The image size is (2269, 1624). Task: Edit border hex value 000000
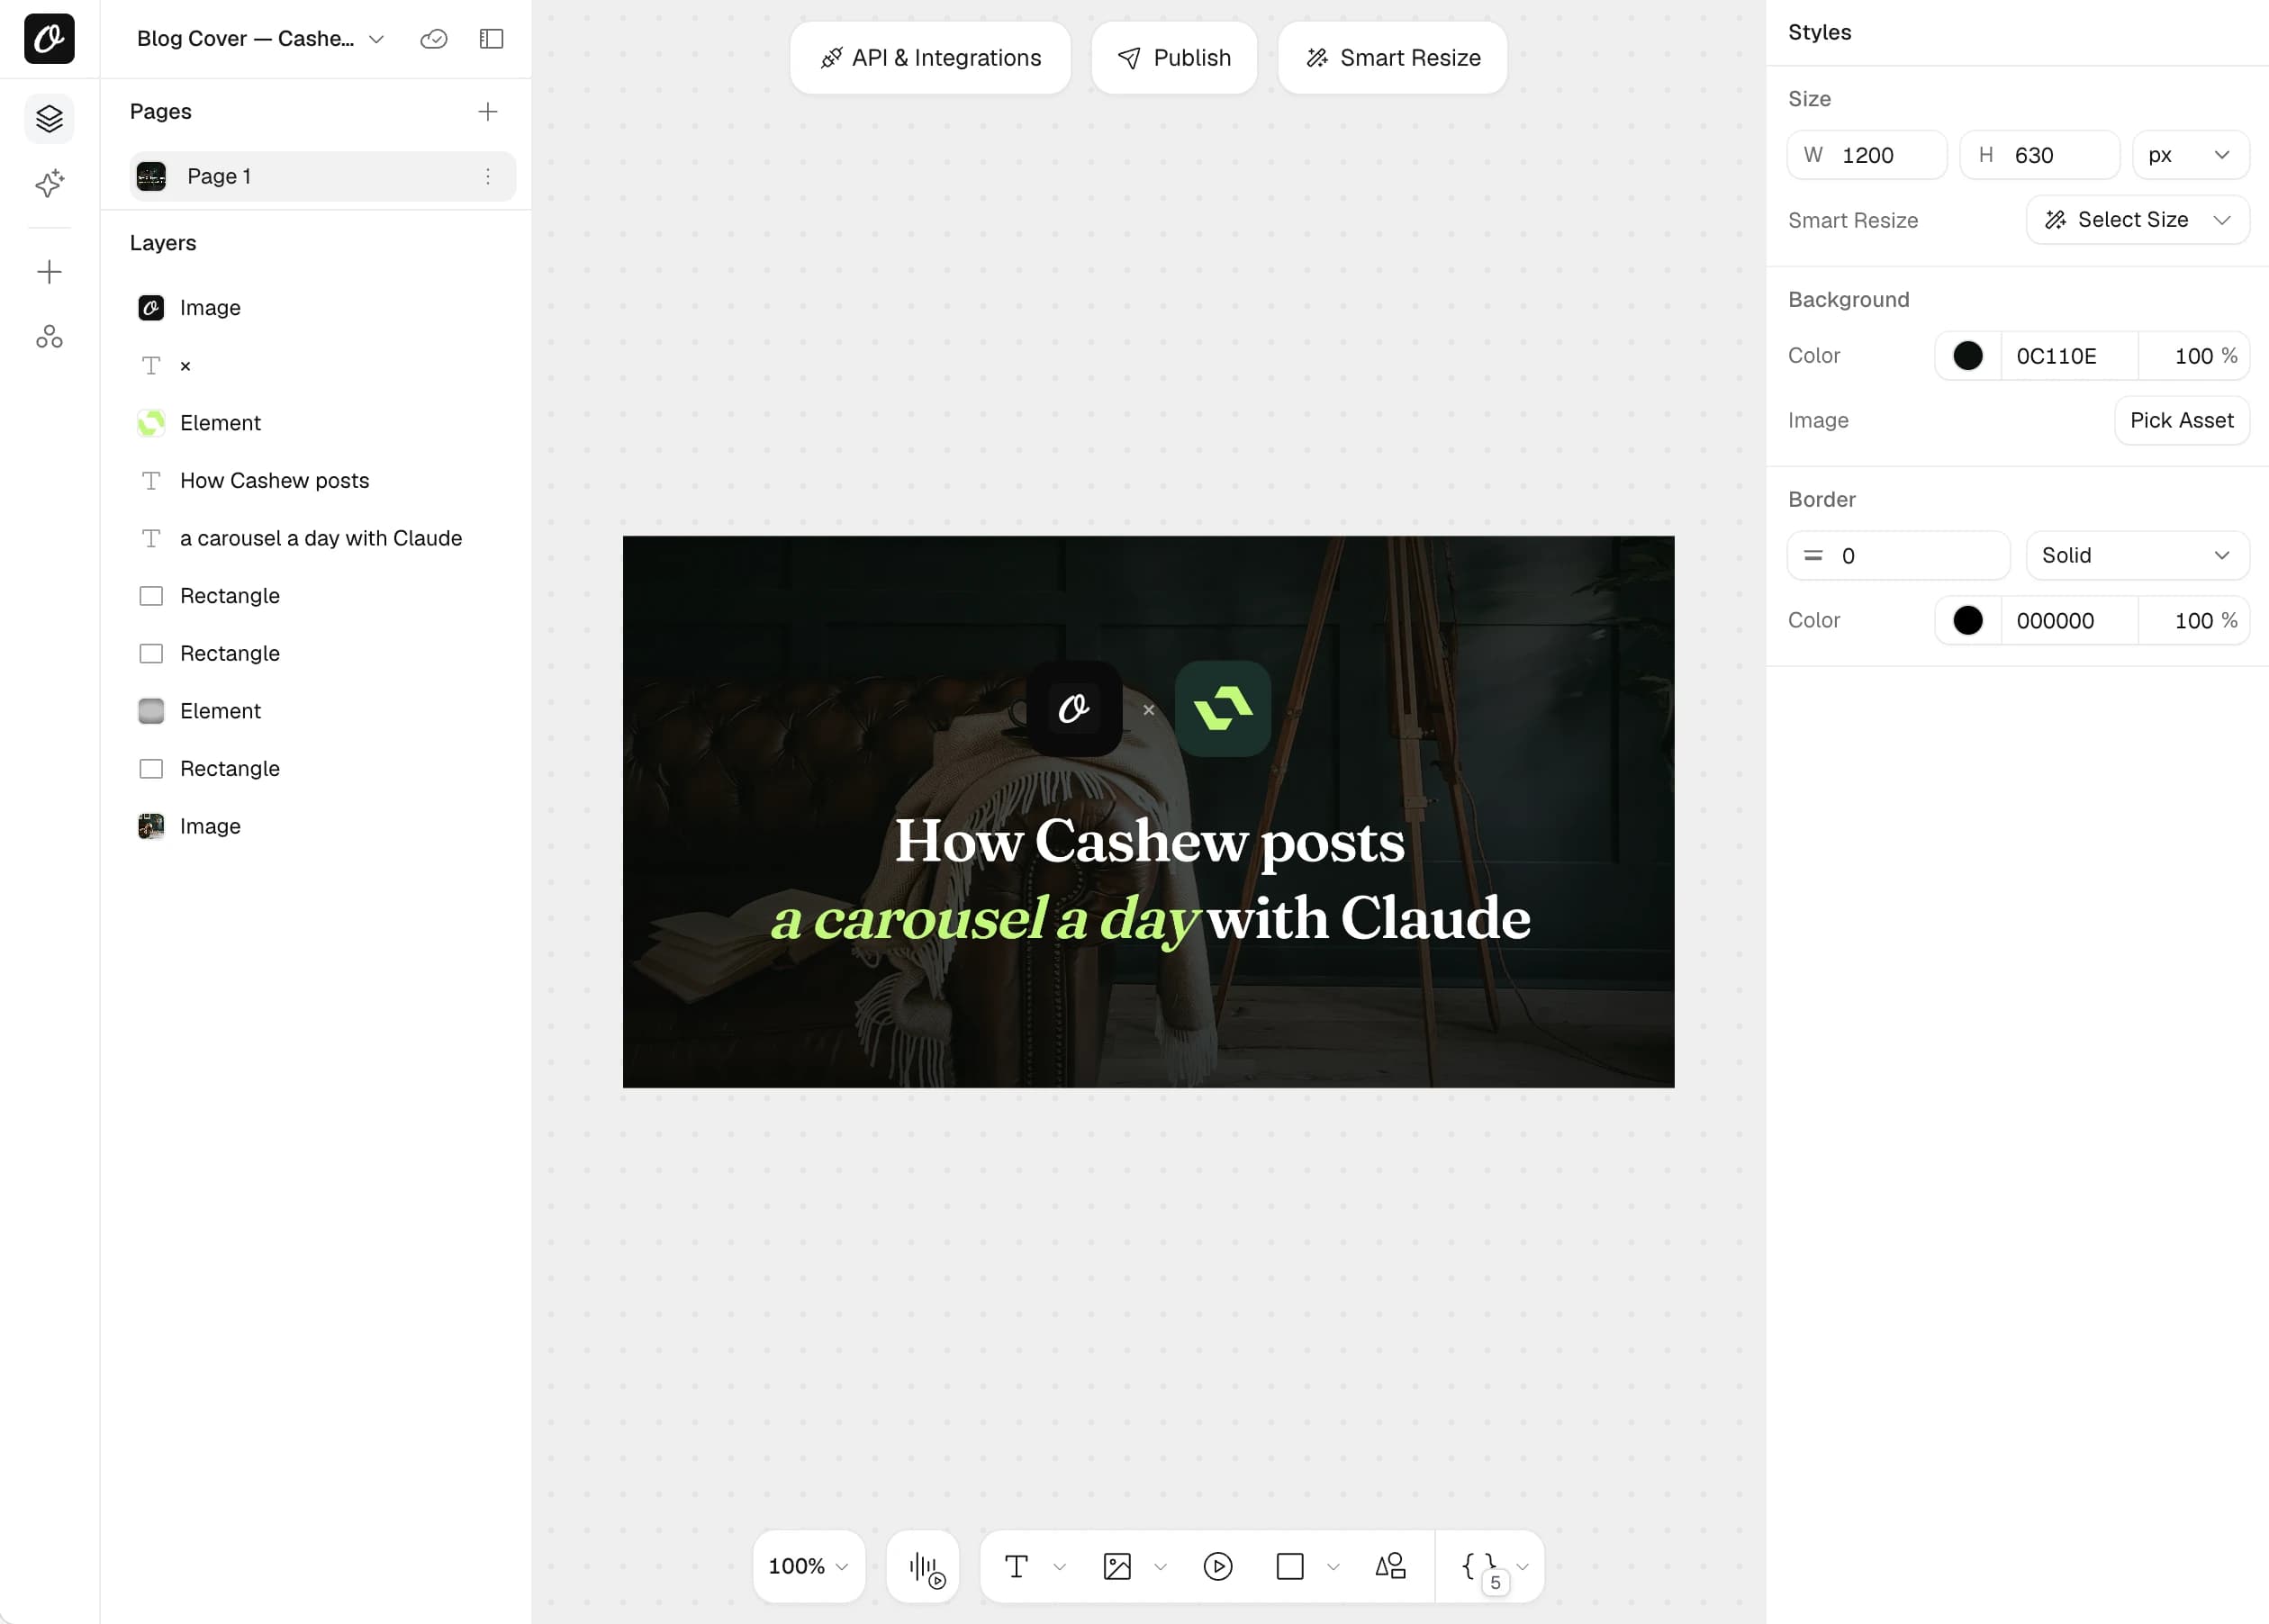coord(2069,620)
